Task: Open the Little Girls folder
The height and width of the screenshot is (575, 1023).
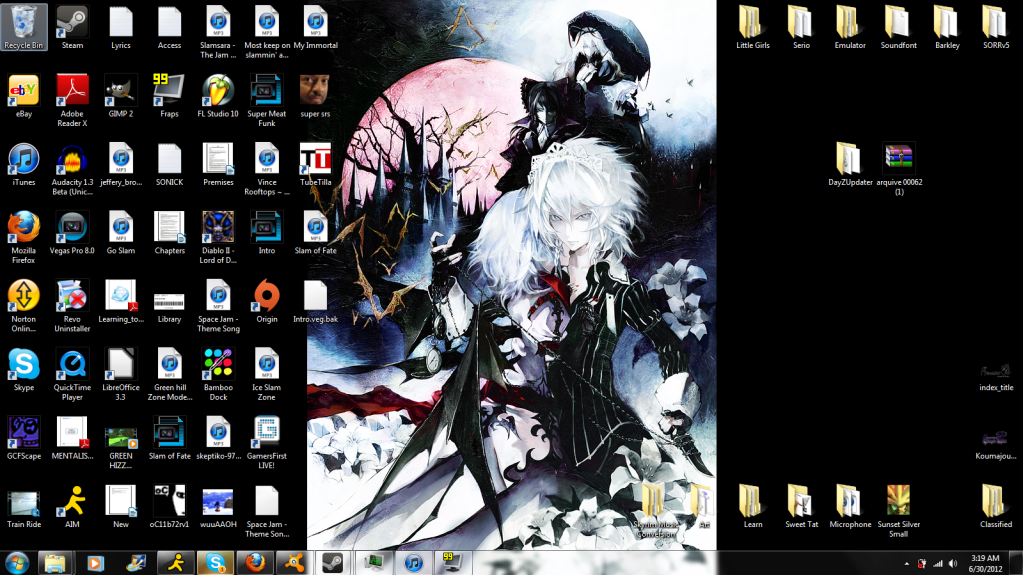Action: pyautogui.click(x=752, y=27)
